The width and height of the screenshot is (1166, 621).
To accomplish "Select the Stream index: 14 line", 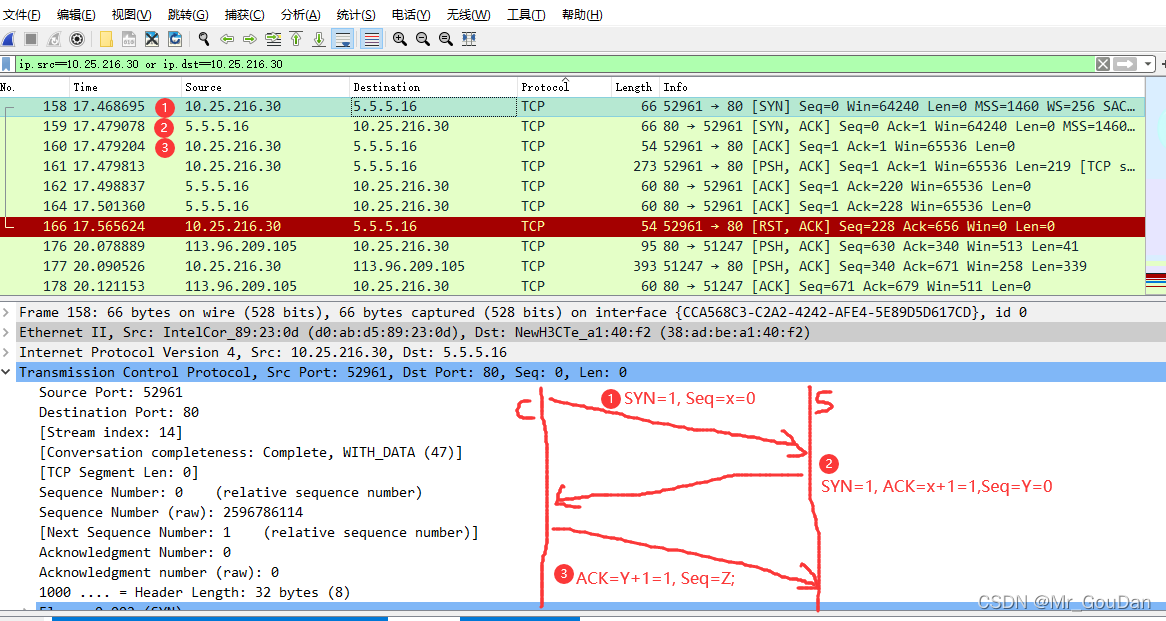I will tap(111, 433).
